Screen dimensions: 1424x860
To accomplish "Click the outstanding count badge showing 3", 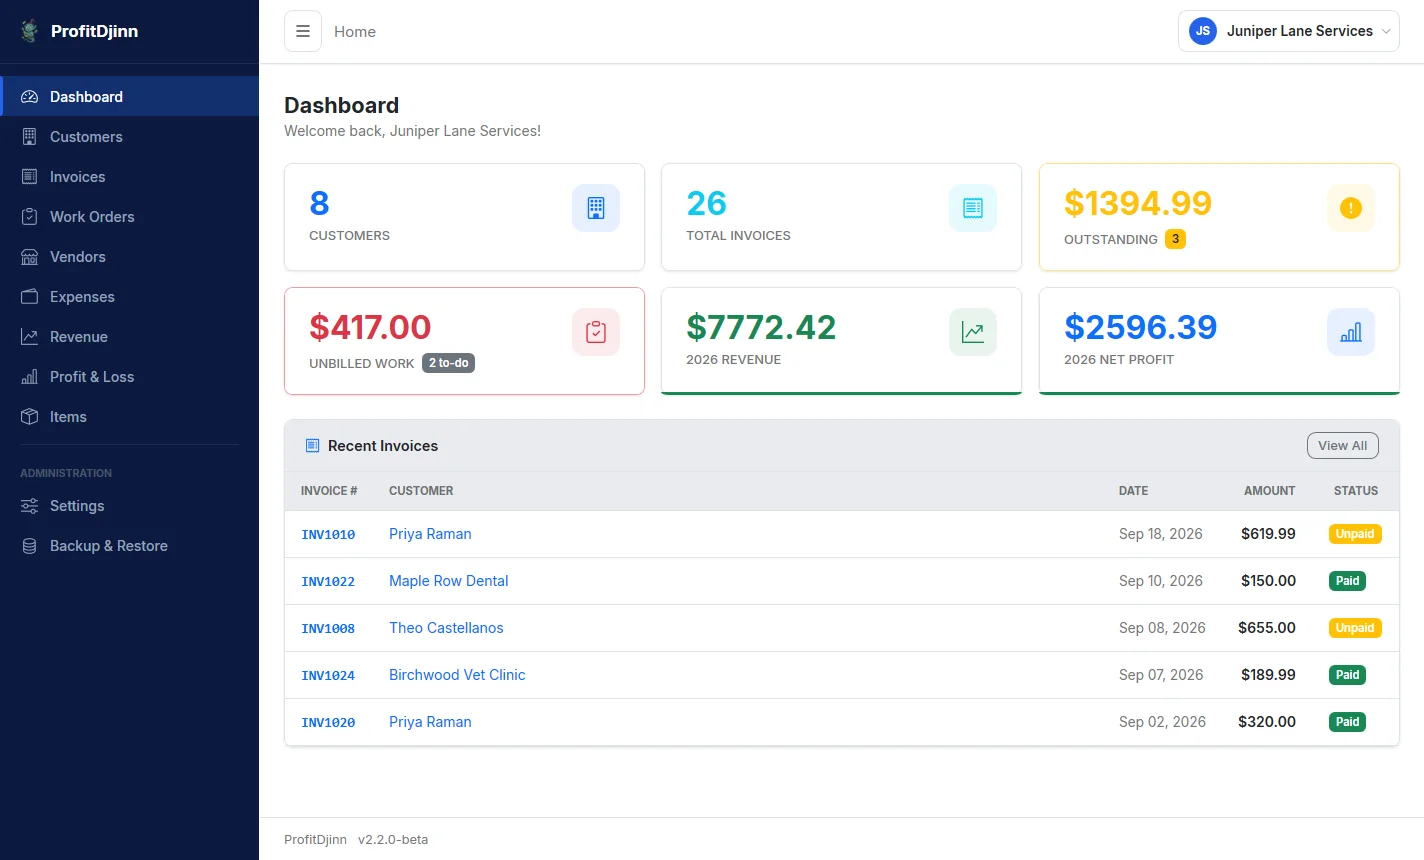I will pyautogui.click(x=1176, y=239).
